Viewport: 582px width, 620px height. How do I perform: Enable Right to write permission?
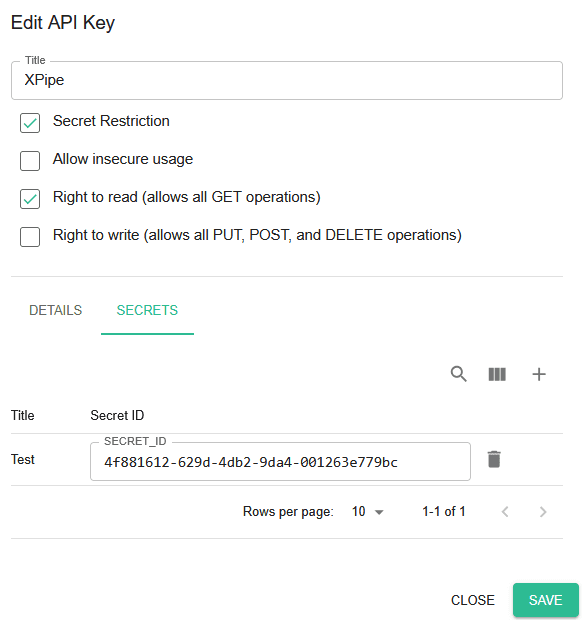tap(30, 236)
